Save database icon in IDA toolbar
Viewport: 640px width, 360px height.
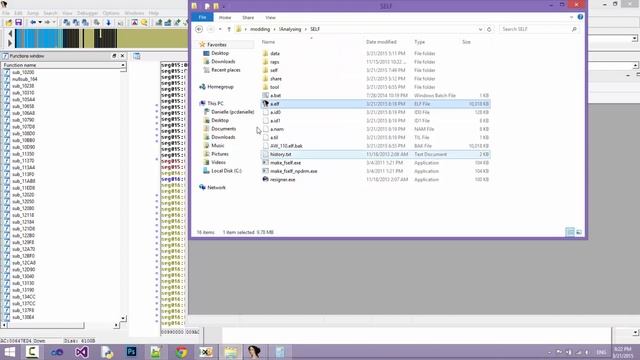click(x=18, y=22)
